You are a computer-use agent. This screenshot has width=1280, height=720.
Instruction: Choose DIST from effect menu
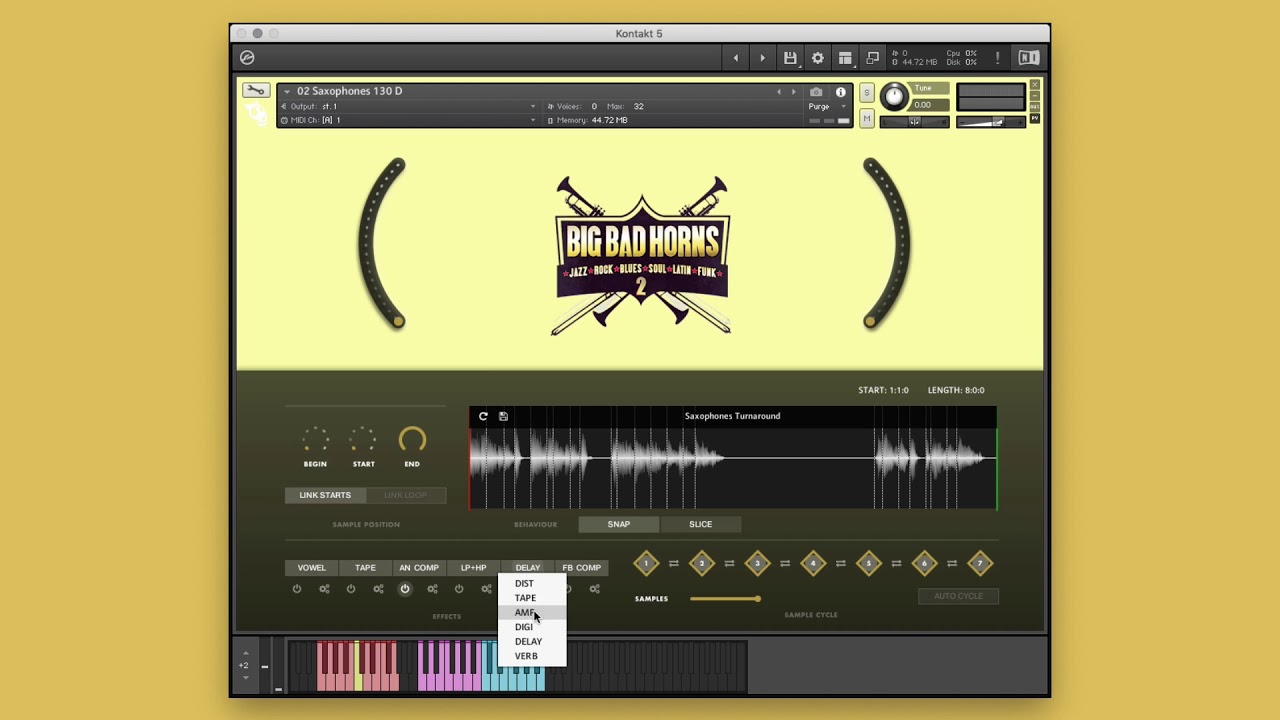pos(532,583)
